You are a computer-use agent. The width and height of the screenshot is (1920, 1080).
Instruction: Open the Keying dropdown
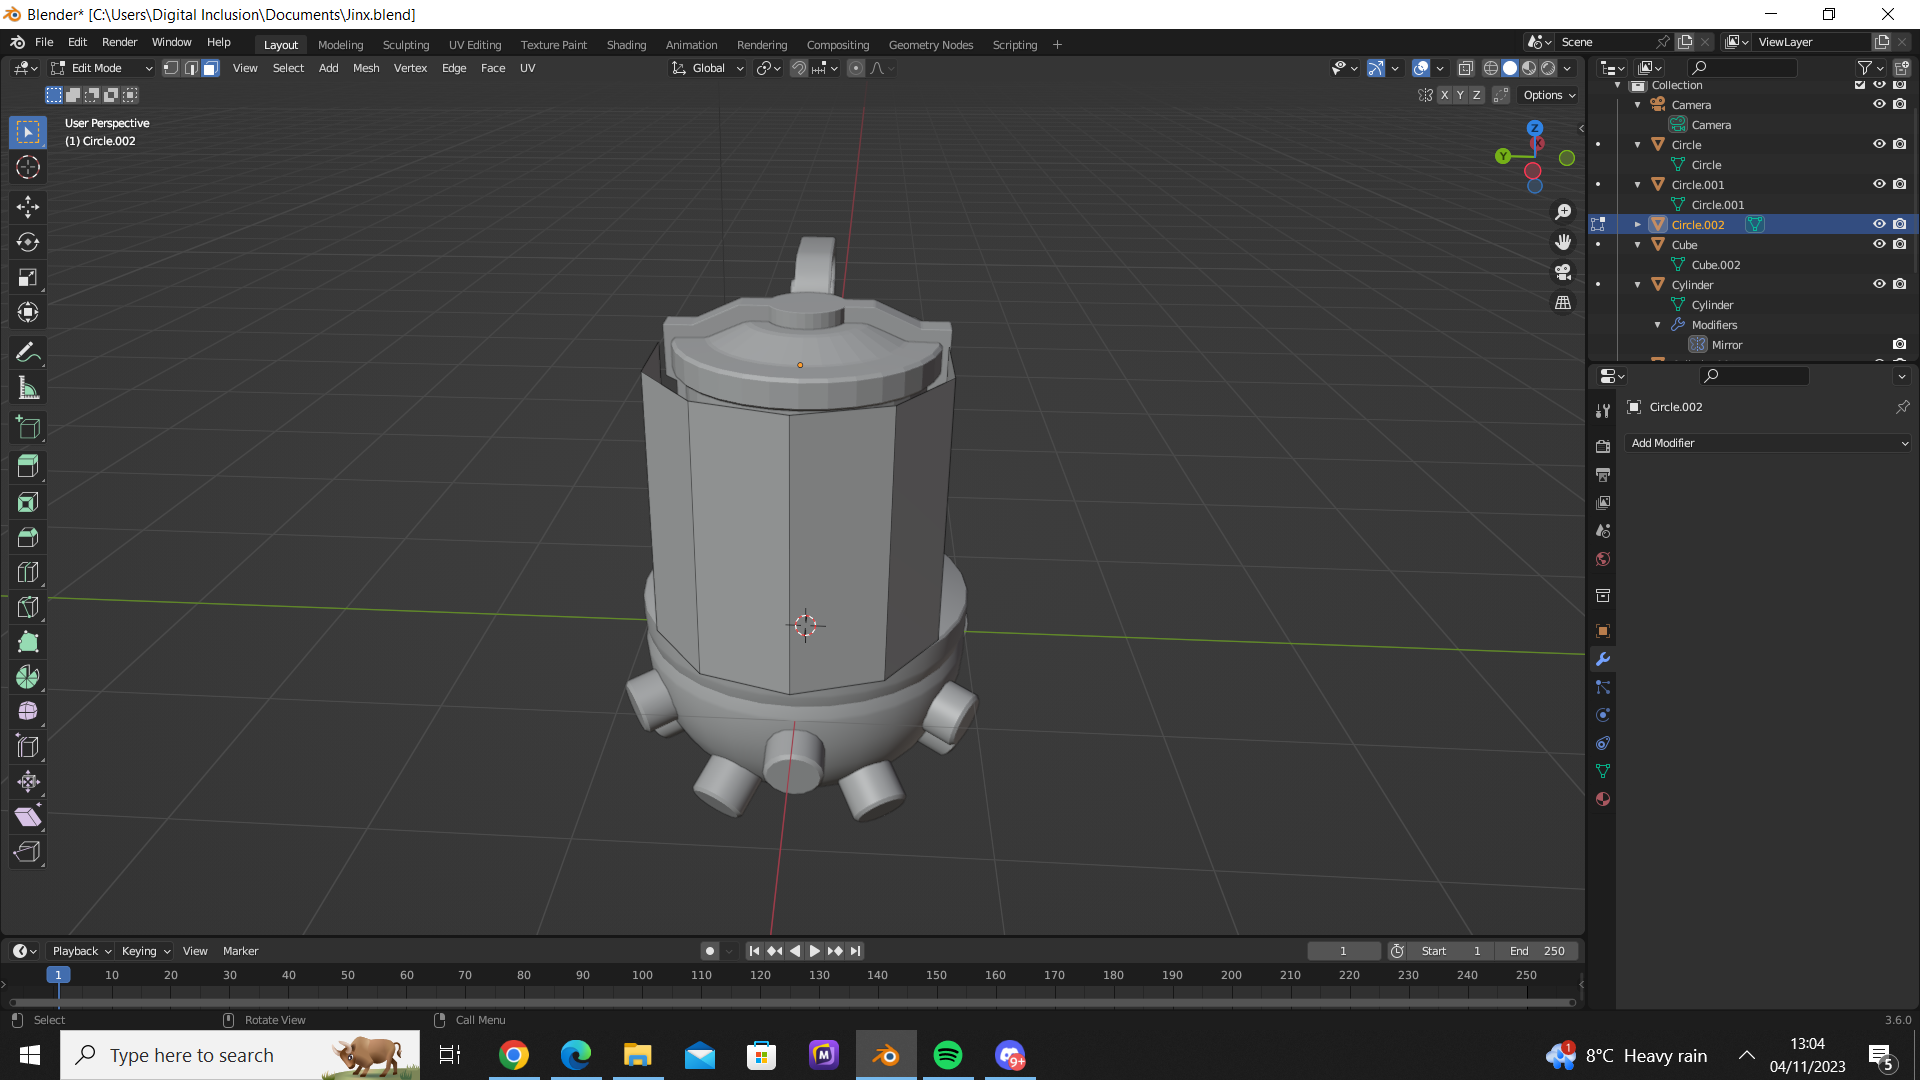(x=145, y=951)
